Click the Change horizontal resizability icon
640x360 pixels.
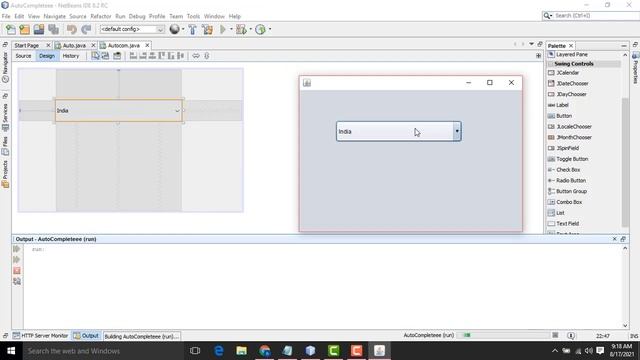point(196,56)
